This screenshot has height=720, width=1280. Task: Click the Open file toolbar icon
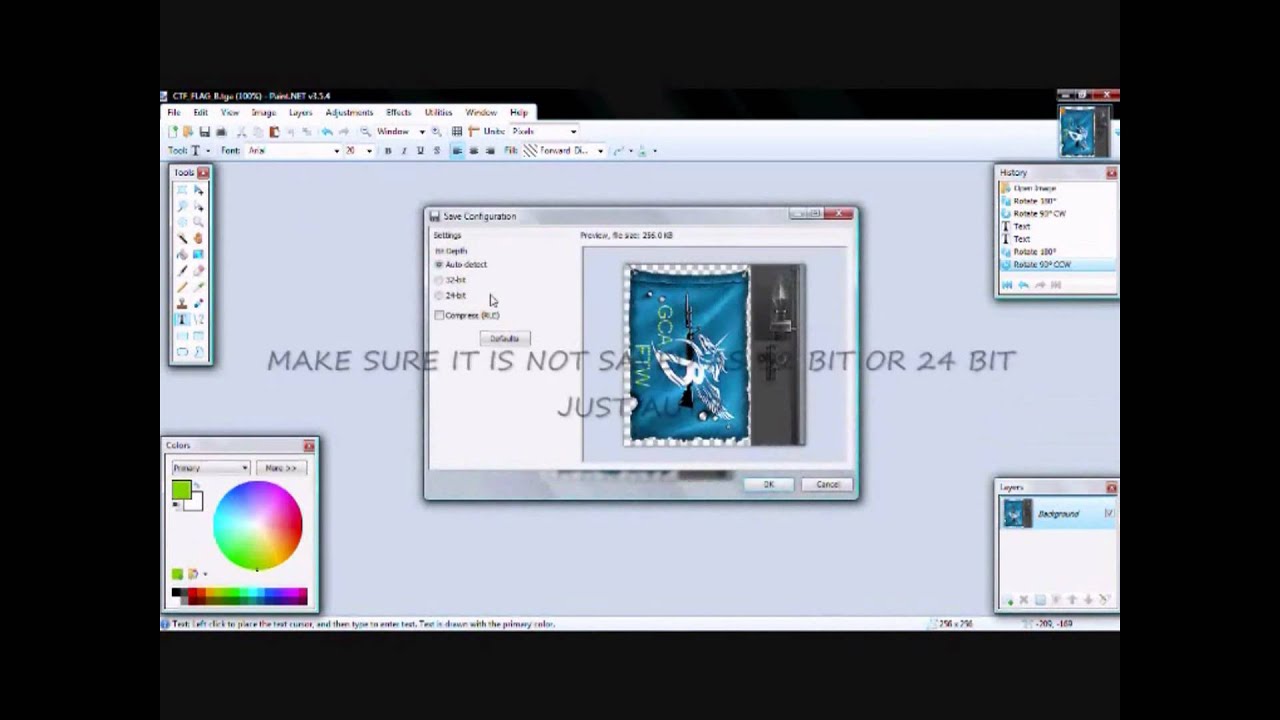tap(188, 131)
